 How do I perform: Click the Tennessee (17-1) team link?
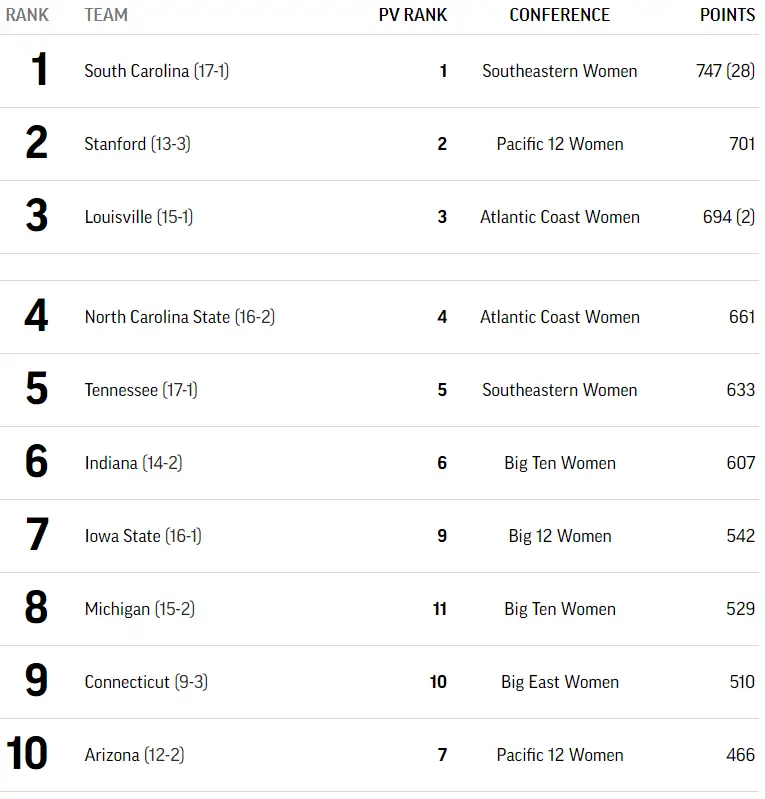click(140, 390)
